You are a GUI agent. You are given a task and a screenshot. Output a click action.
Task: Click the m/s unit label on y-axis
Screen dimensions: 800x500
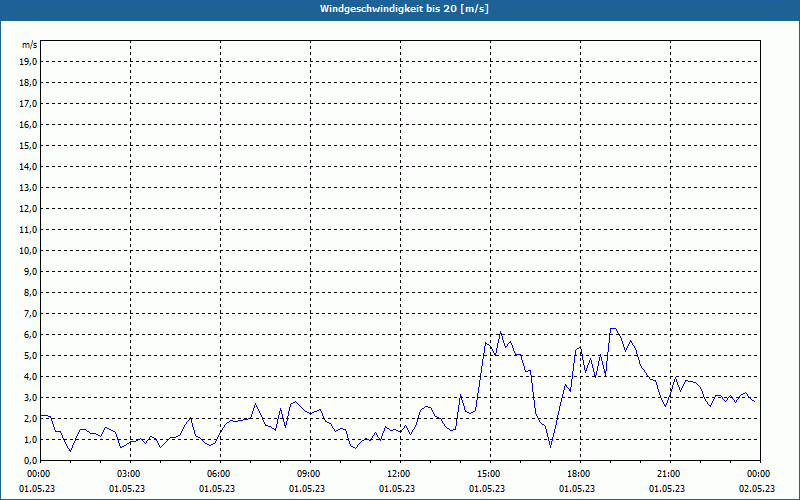coord(30,45)
